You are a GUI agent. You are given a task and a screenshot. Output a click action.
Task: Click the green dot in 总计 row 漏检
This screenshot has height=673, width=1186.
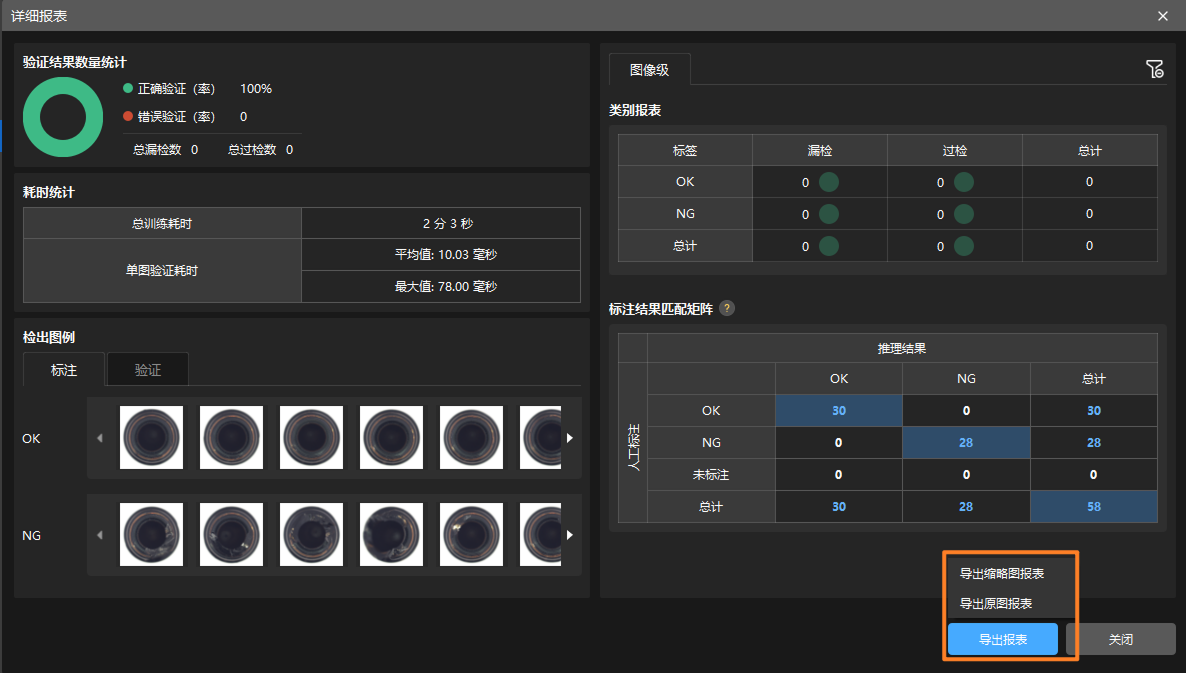(x=829, y=246)
